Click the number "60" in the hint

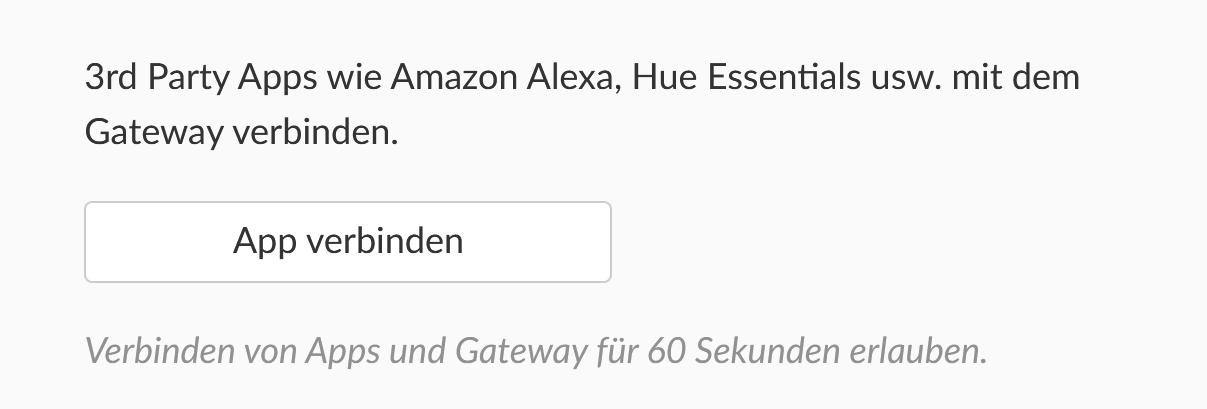coord(666,351)
